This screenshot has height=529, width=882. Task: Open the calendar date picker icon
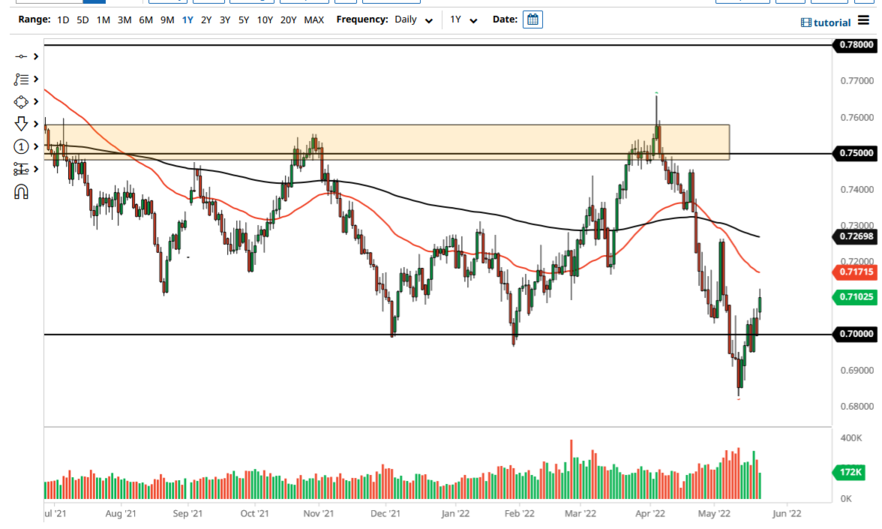point(533,20)
